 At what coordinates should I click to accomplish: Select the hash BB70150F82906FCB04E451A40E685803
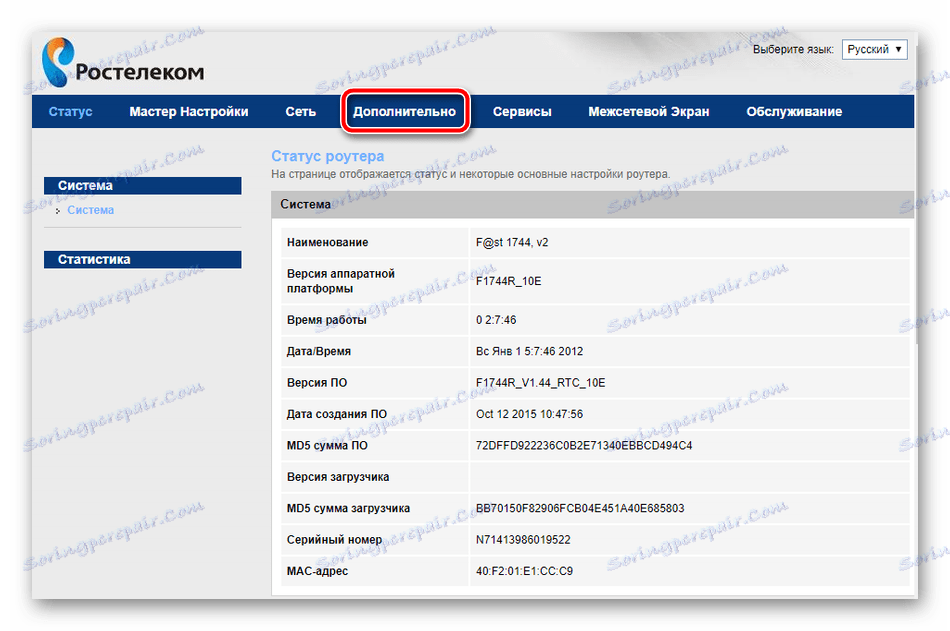tap(580, 509)
